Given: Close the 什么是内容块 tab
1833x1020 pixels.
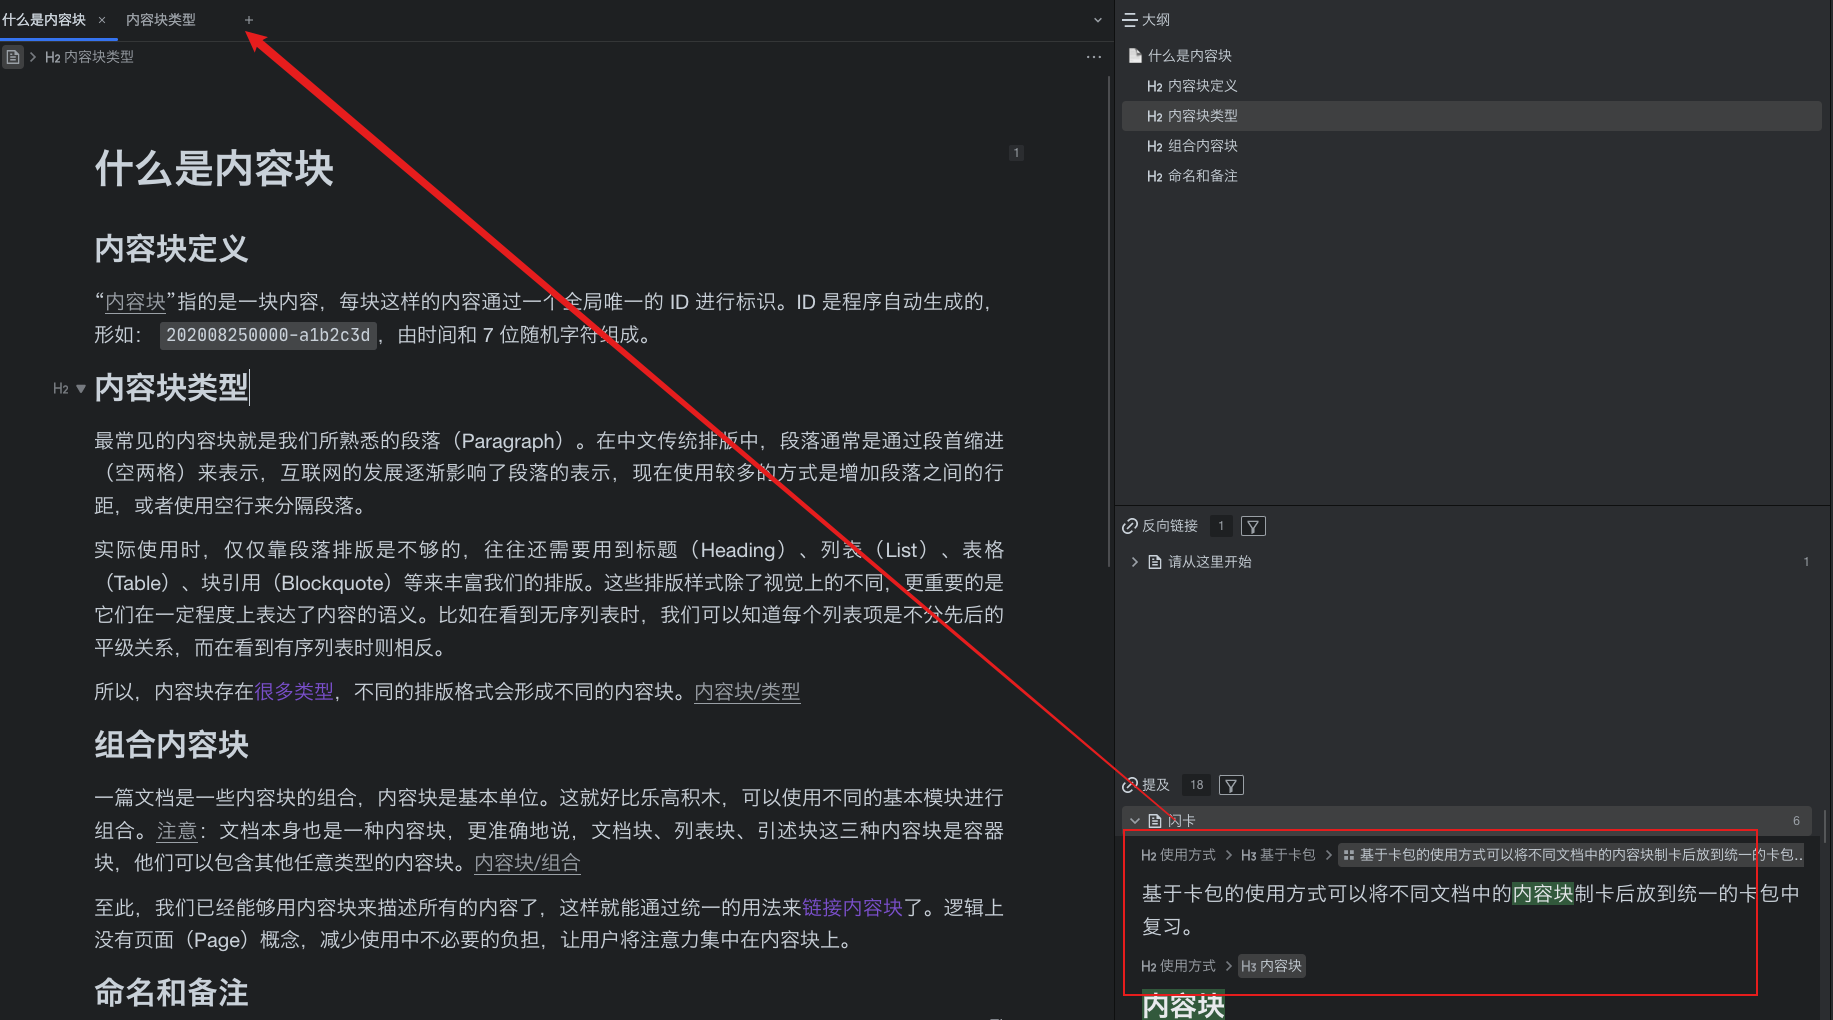Looking at the screenshot, I should 102,20.
